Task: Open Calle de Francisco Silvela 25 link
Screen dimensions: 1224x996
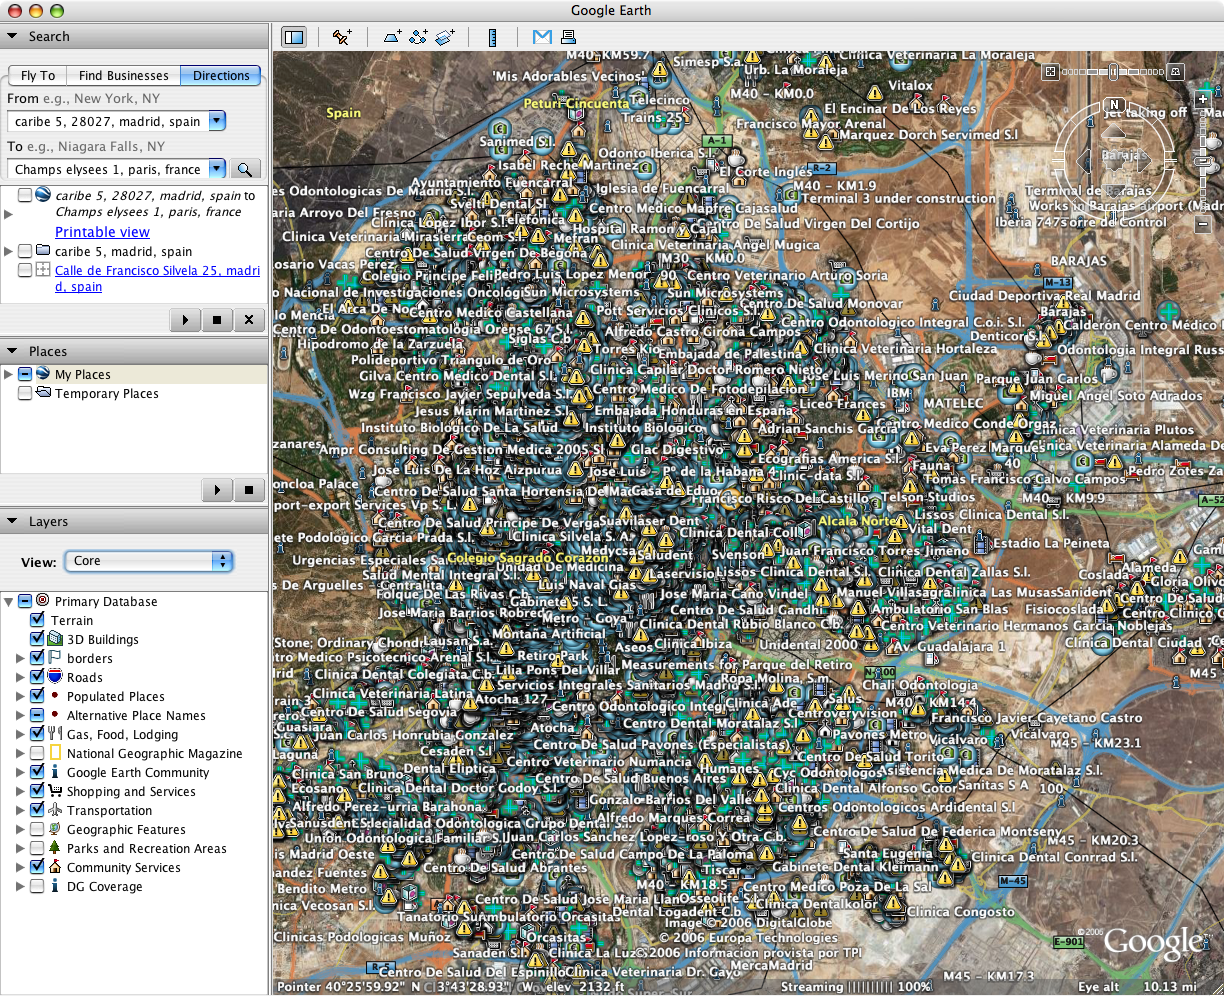Action: coord(158,279)
